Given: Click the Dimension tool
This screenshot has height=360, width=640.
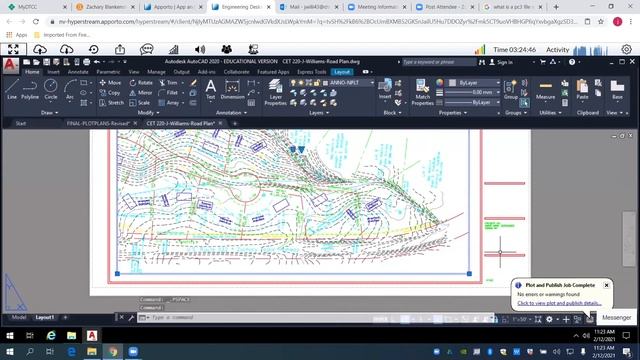Looking at the screenshot, I should pos(232,89).
